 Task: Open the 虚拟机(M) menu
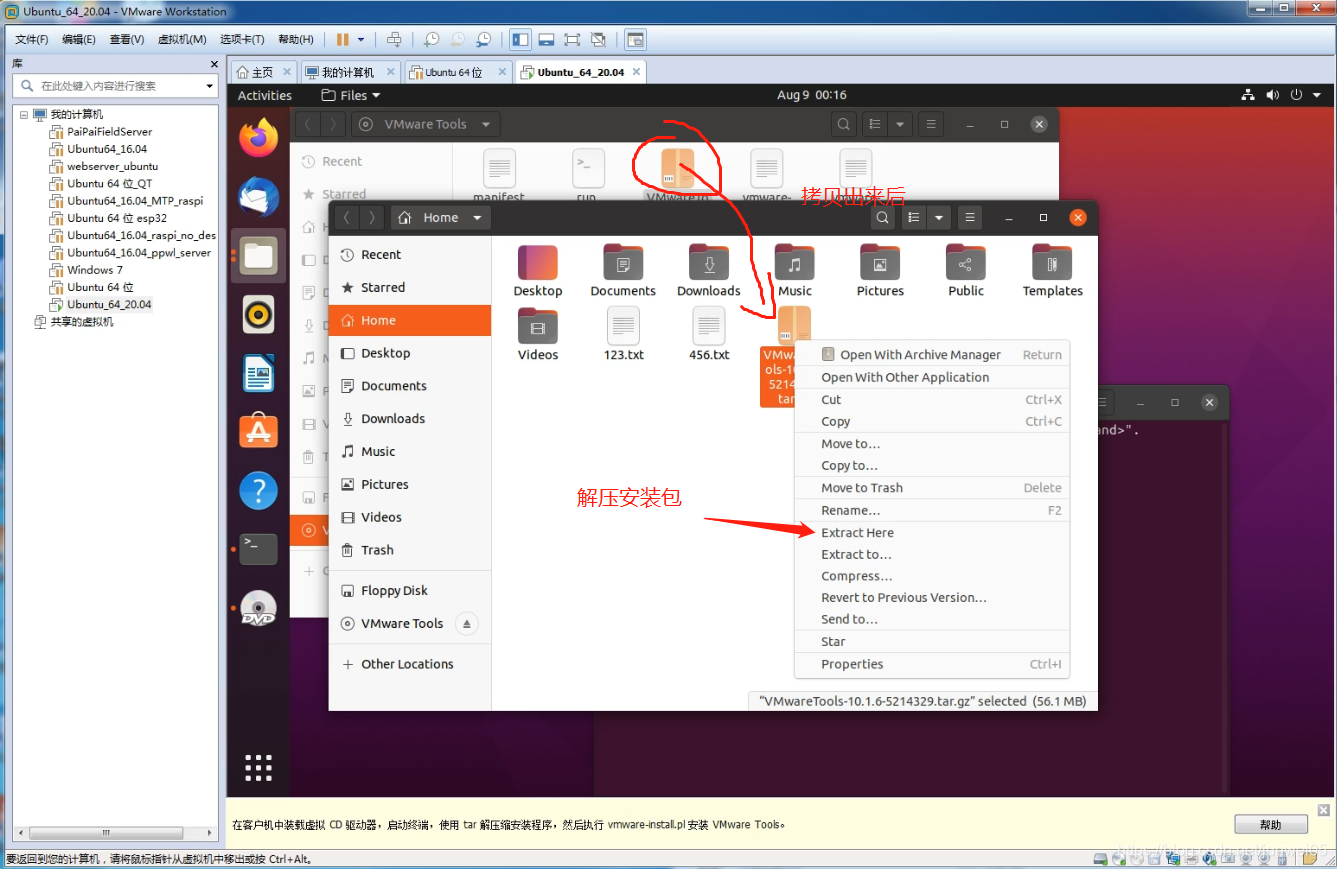(x=182, y=40)
